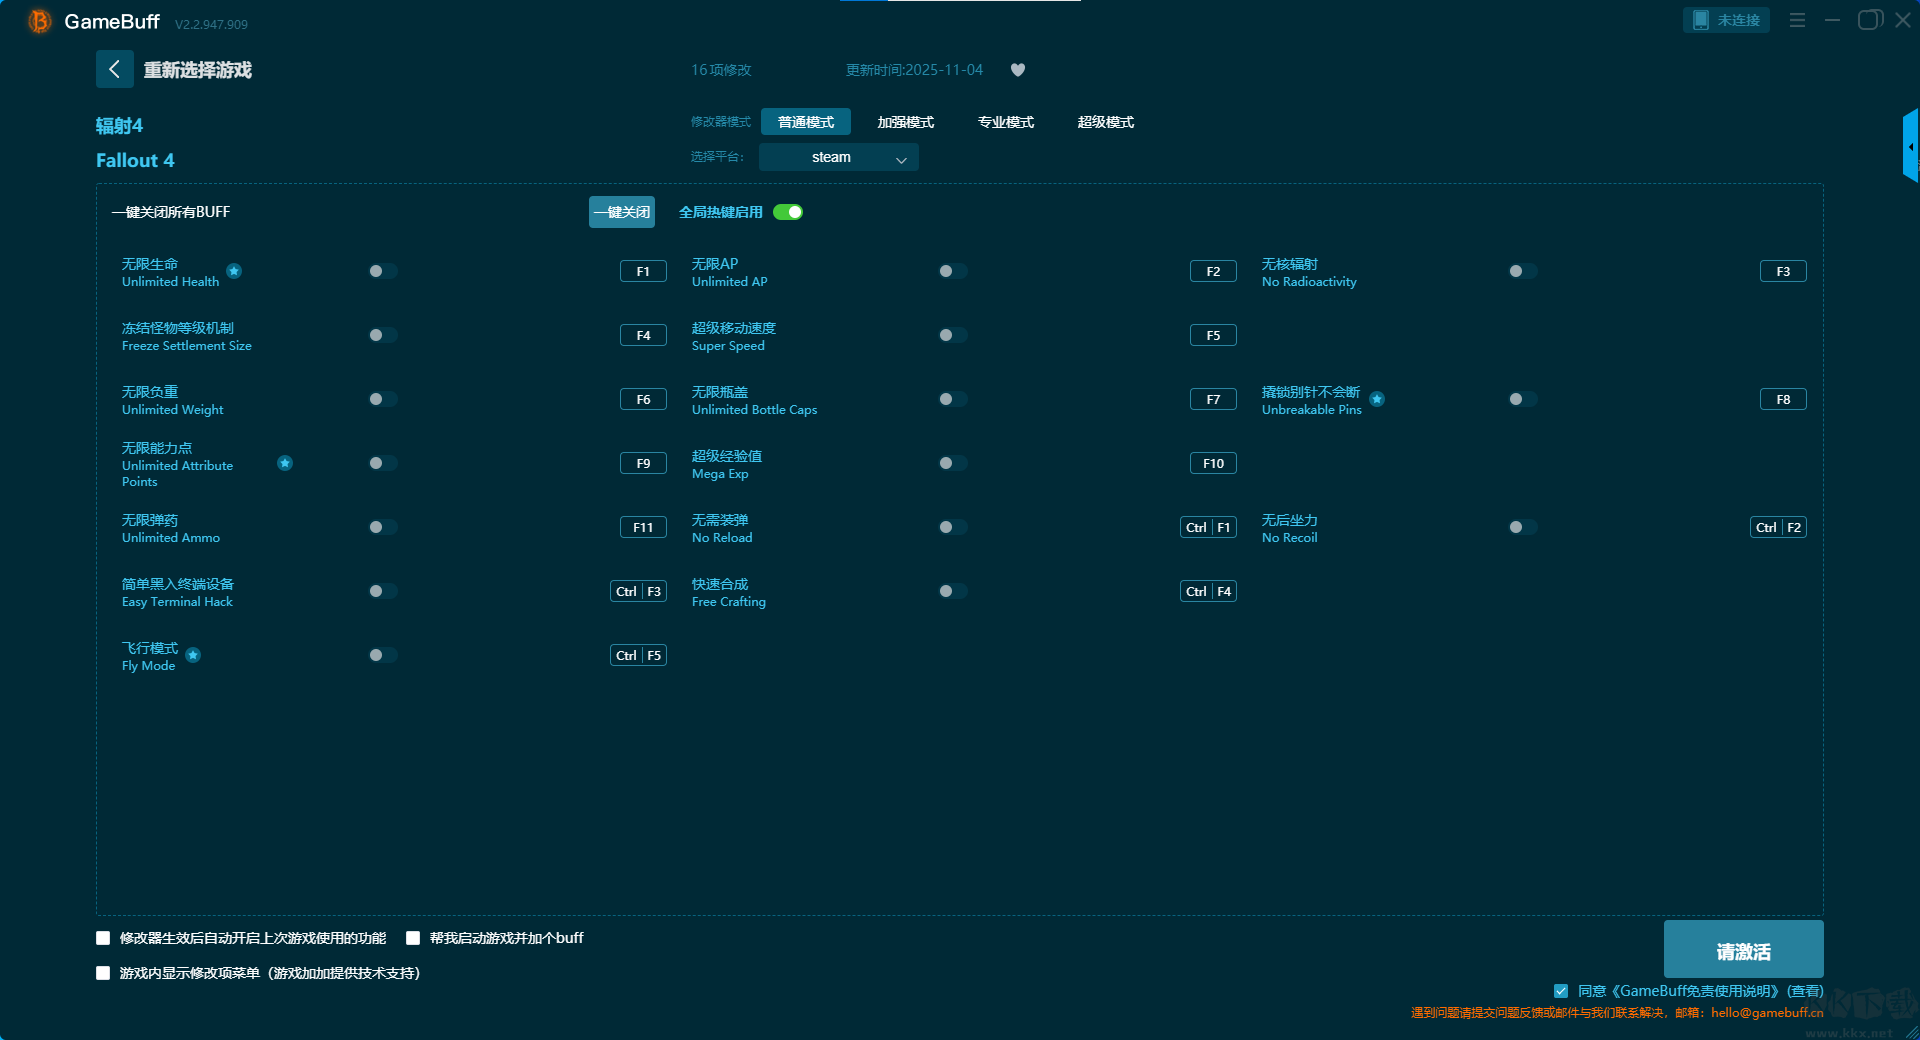Select the 普通模式 tab
The width and height of the screenshot is (1920, 1040).
click(x=806, y=122)
